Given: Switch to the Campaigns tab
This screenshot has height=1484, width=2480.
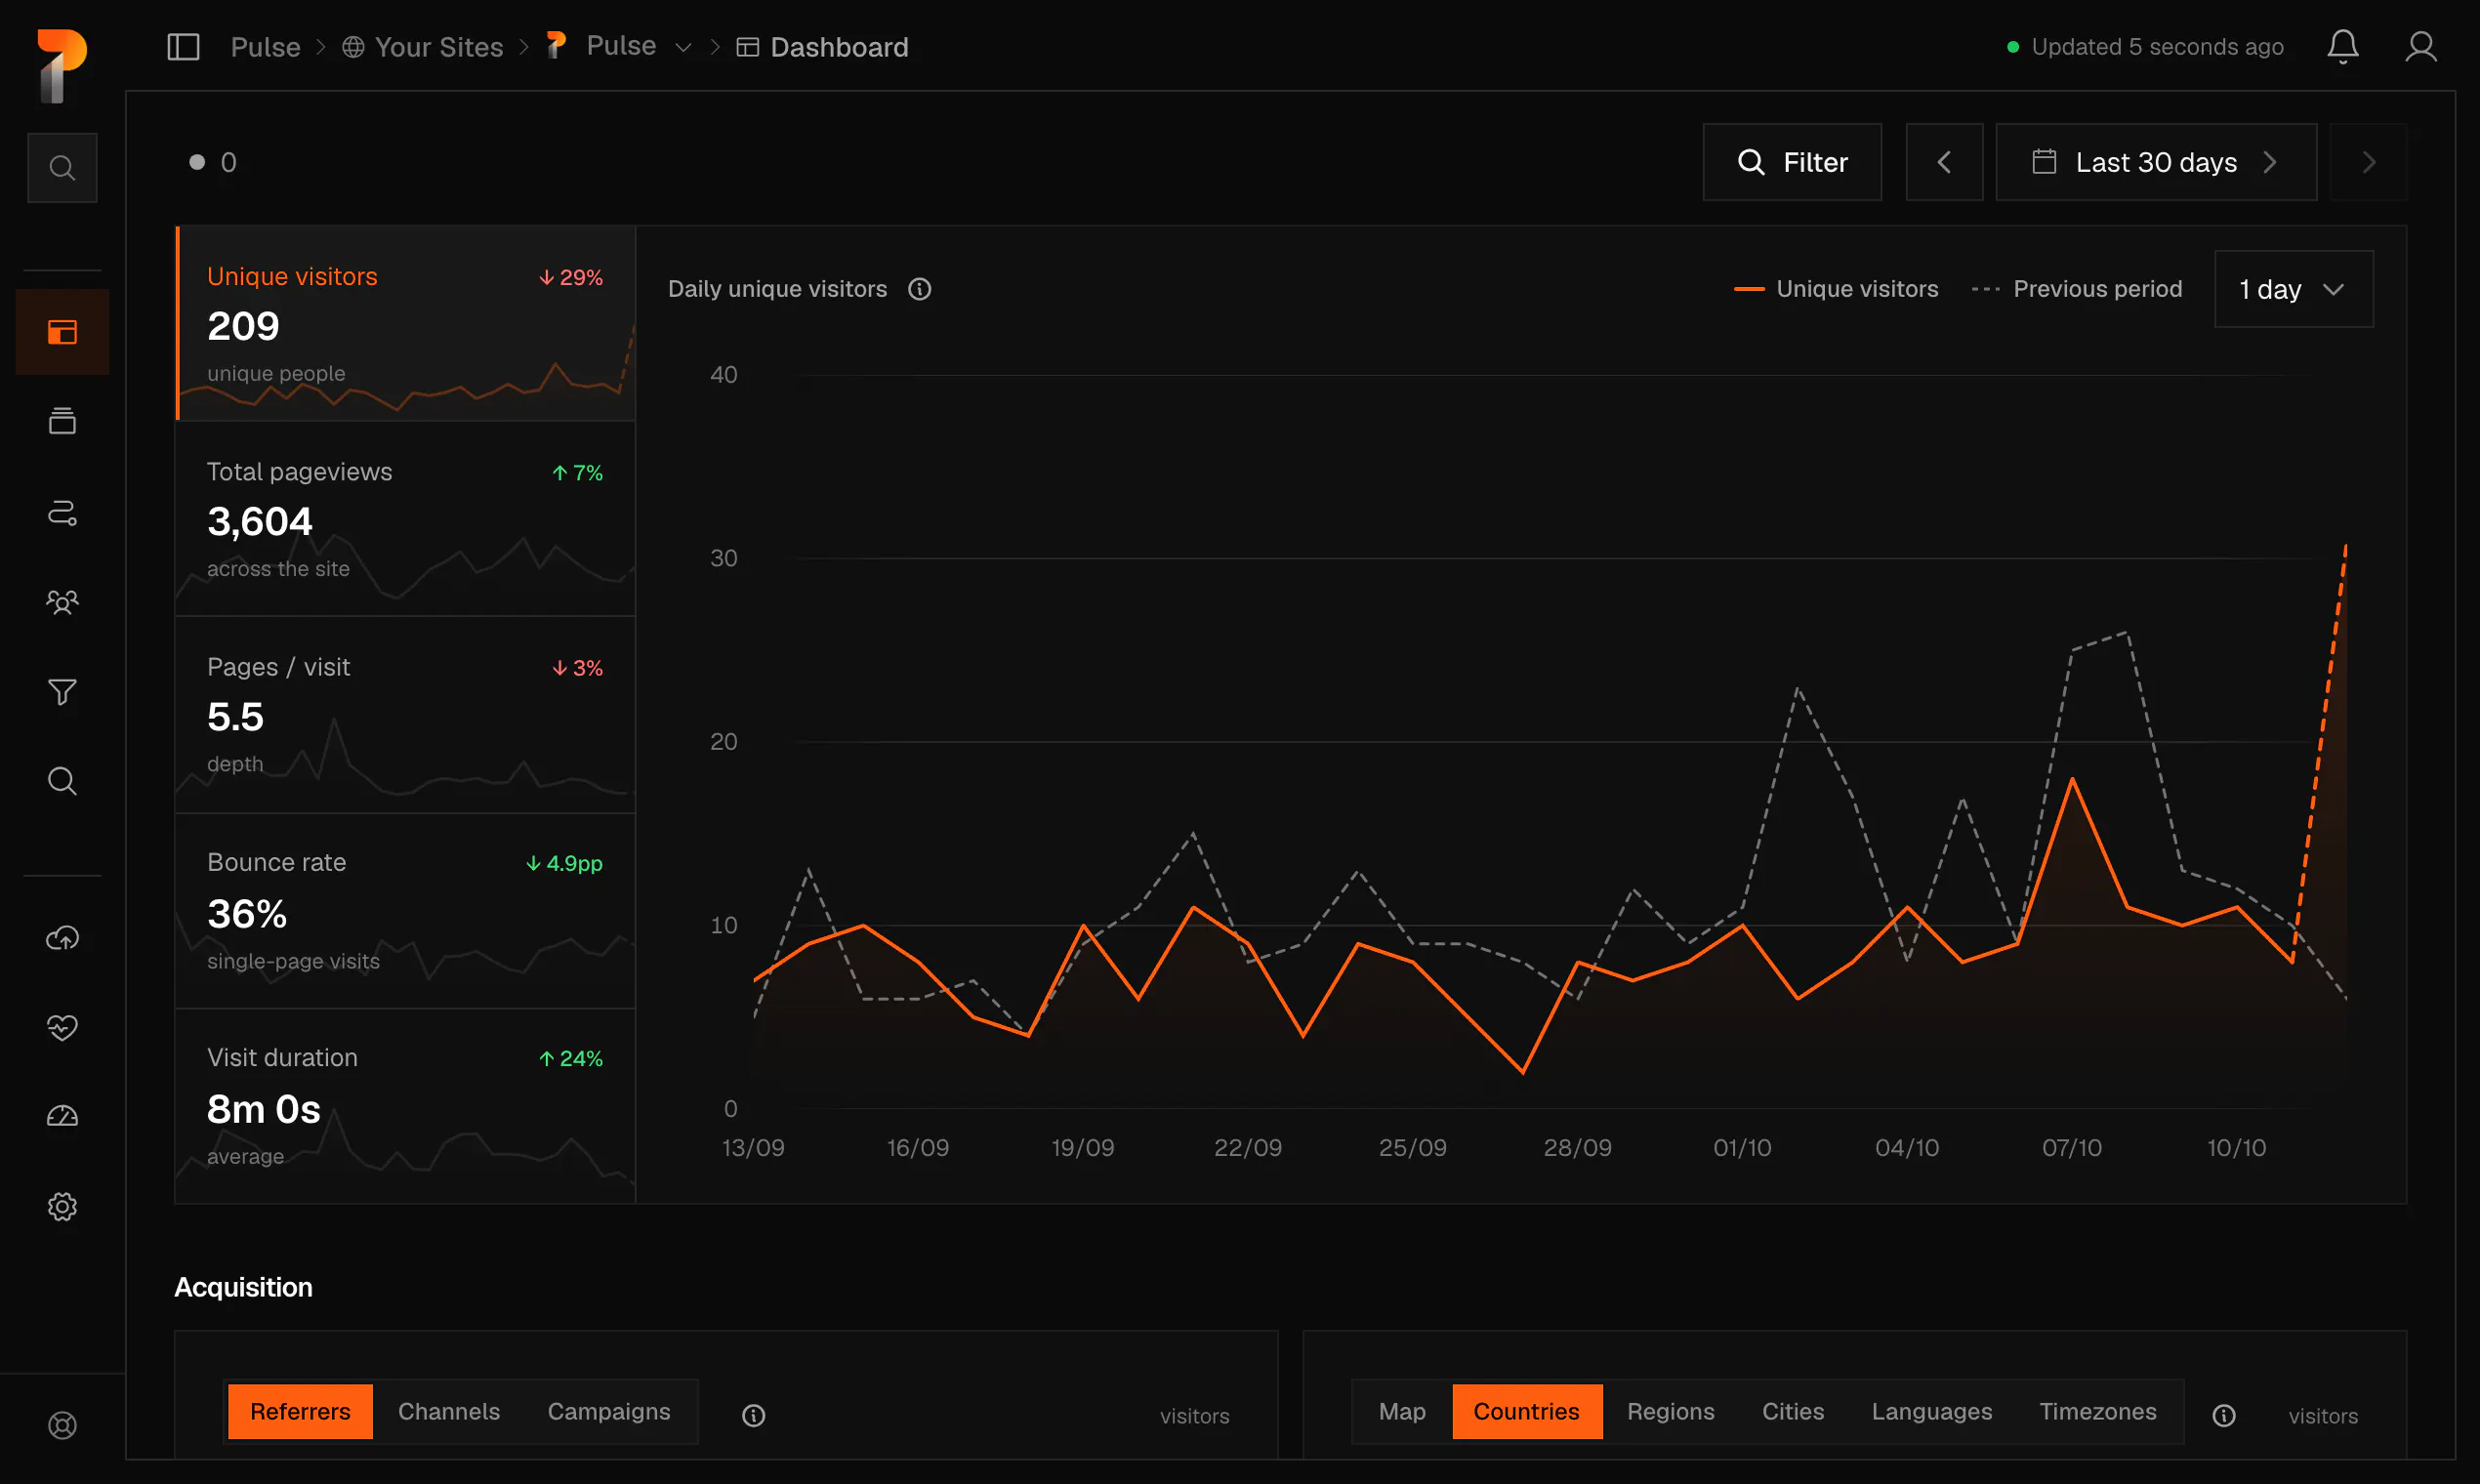Looking at the screenshot, I should click(x=609, y=1411).
